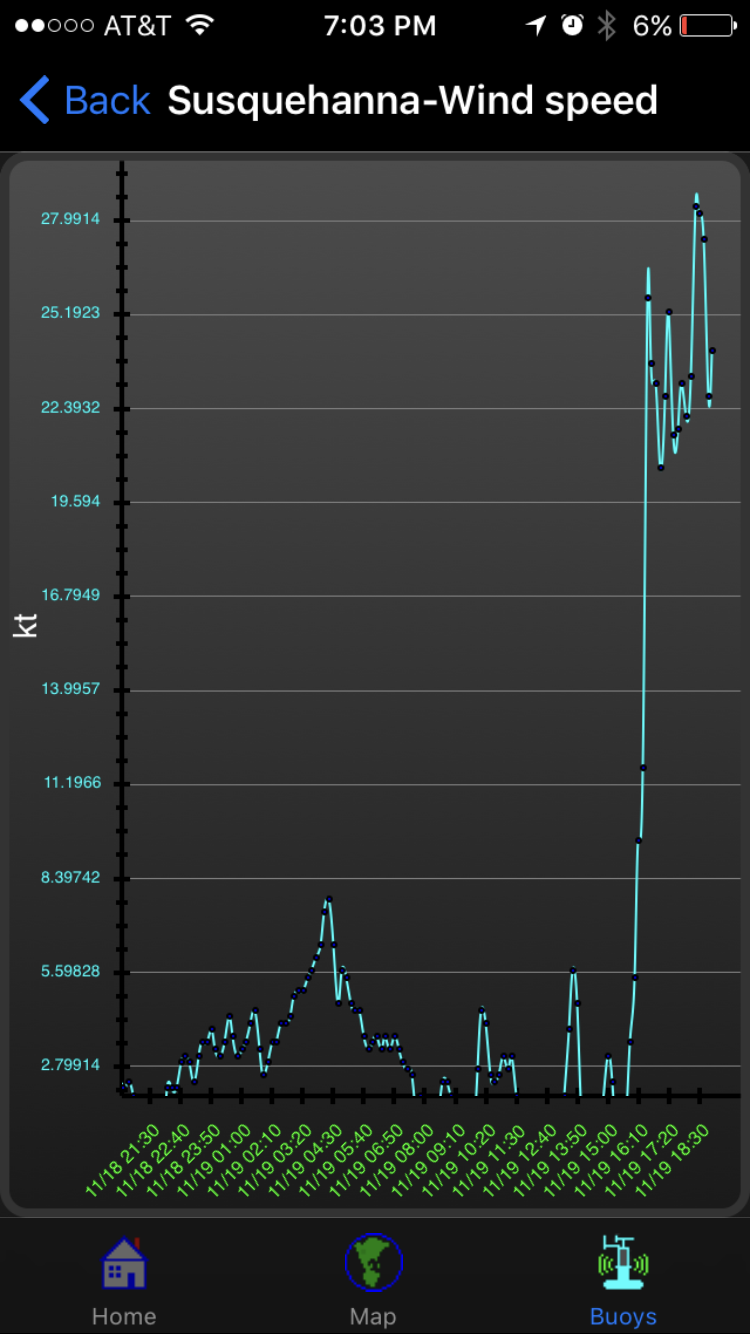Screen dimensions: 750x1334
Task: Tap the highest data point on graph
Action: (696, 206)
